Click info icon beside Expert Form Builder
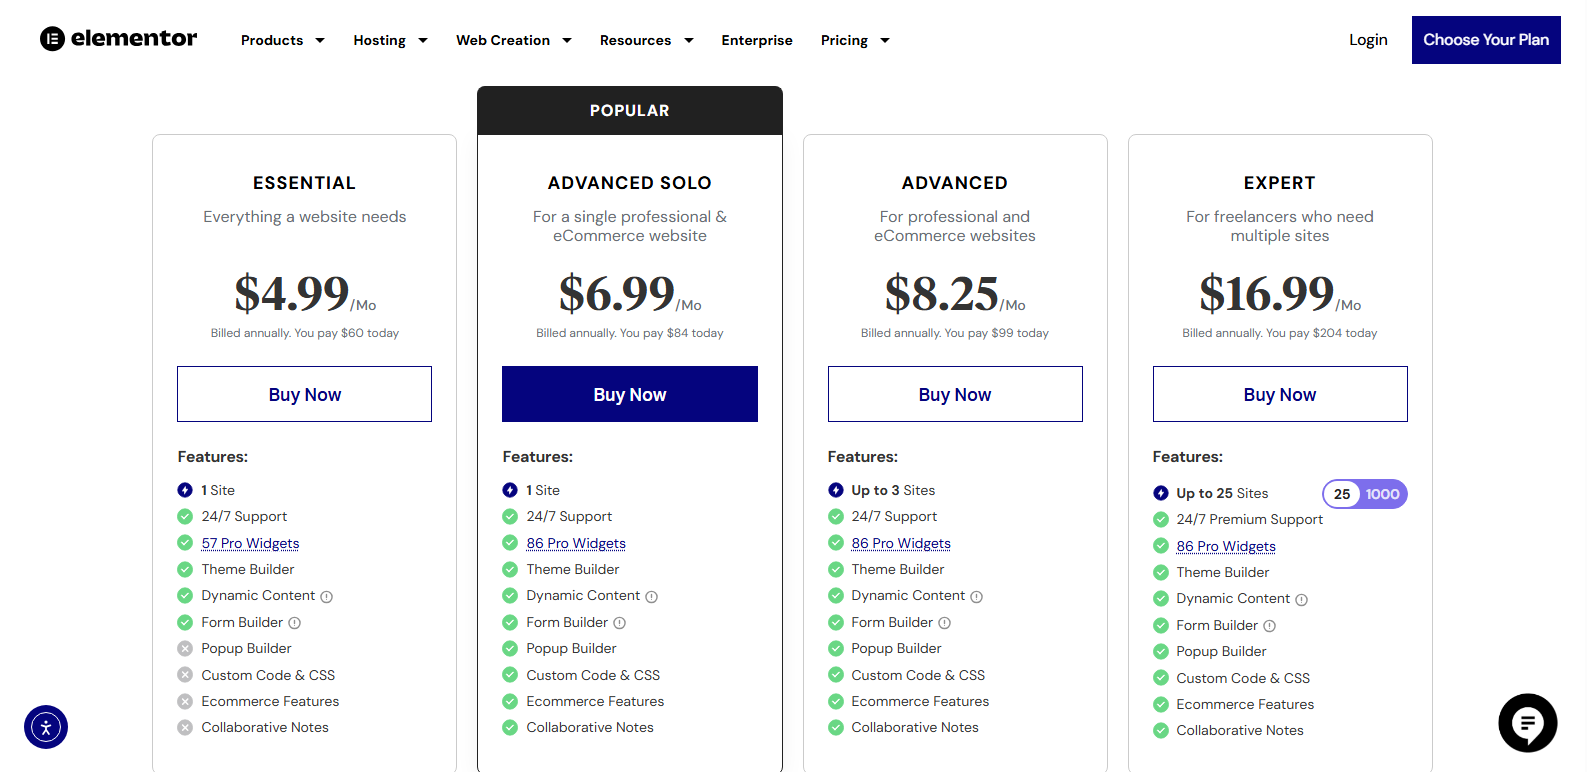 (1269, 626)
